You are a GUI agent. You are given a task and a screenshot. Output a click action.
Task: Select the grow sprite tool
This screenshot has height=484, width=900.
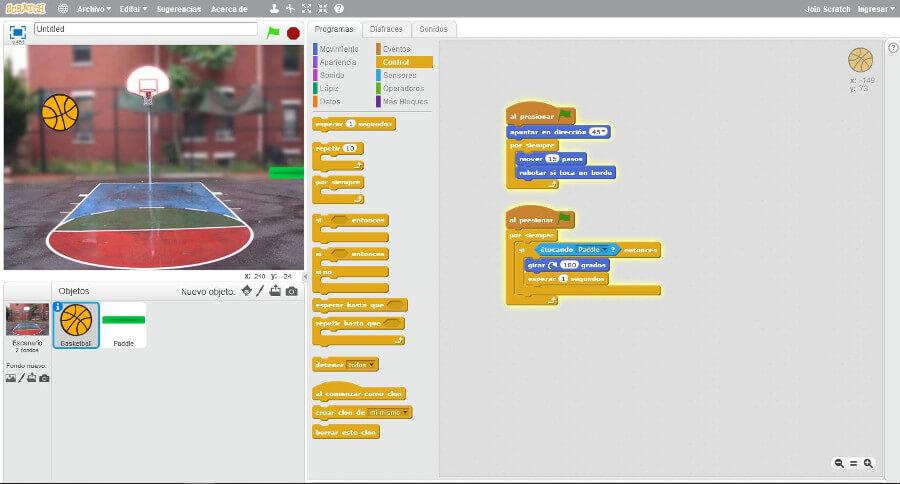(307, 9)
